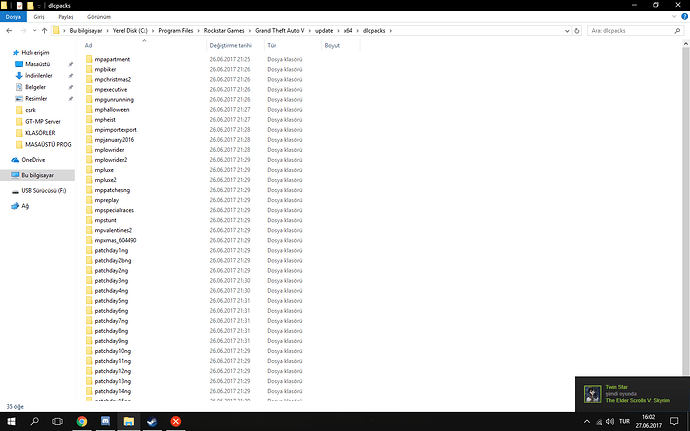The image size is (690, 431).
Task: Click Program Files in the address path
Action: pyautogui.click(x=176, y=31)
